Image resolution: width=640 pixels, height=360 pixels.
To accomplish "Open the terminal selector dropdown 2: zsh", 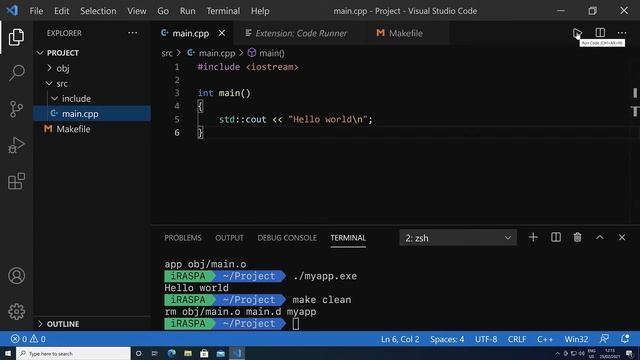I will coord(458,238).
